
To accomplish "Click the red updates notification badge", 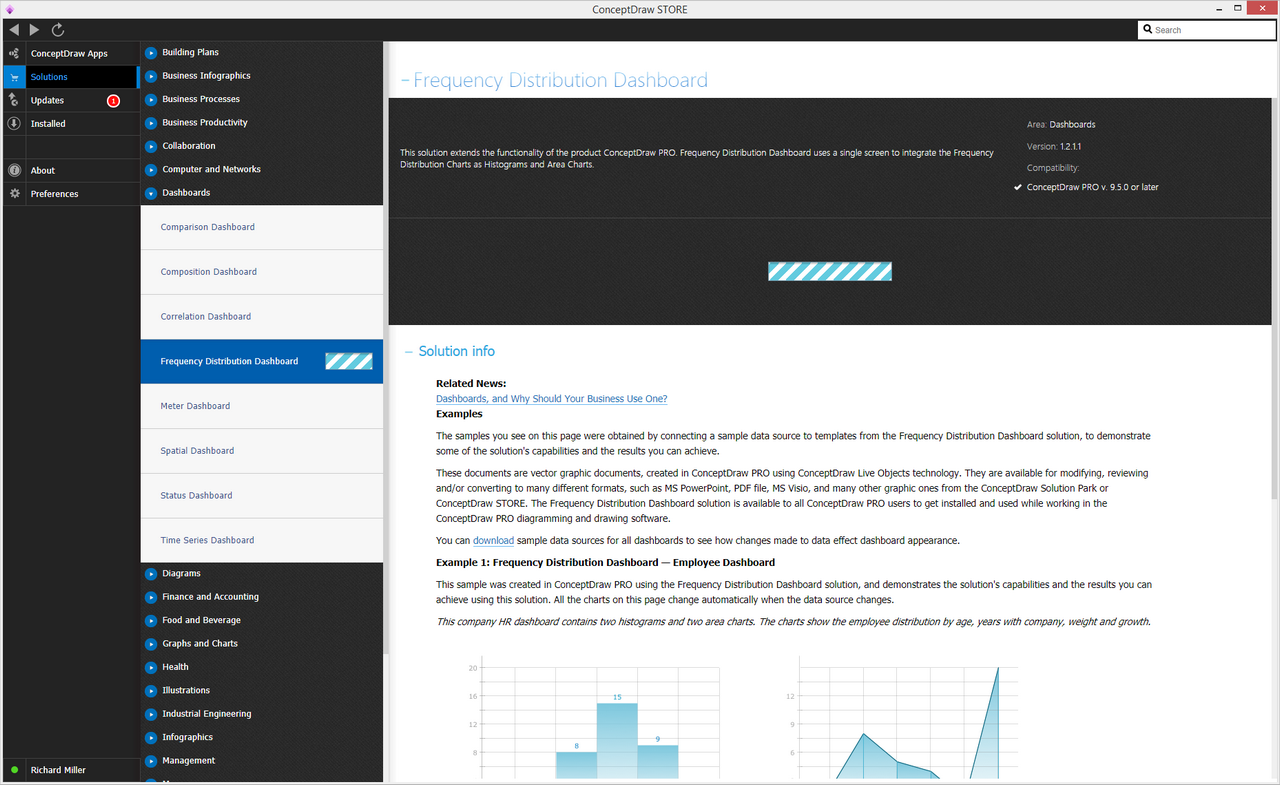I will coord(113,101).
